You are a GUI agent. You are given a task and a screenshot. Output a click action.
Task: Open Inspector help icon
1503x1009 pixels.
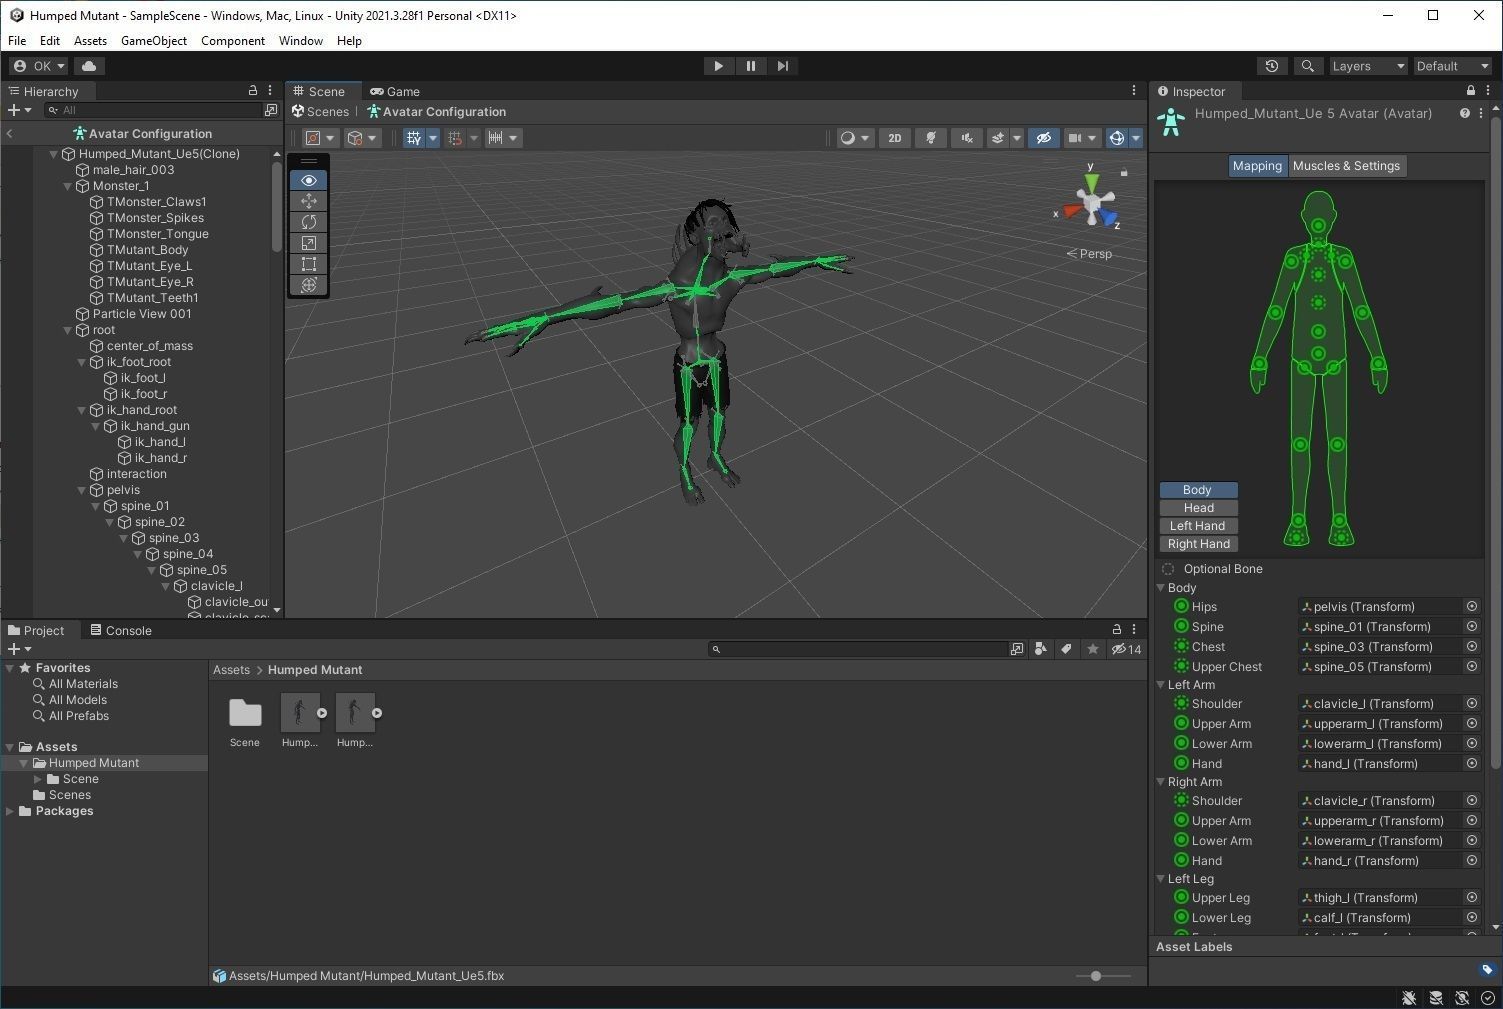point(1464,114)
